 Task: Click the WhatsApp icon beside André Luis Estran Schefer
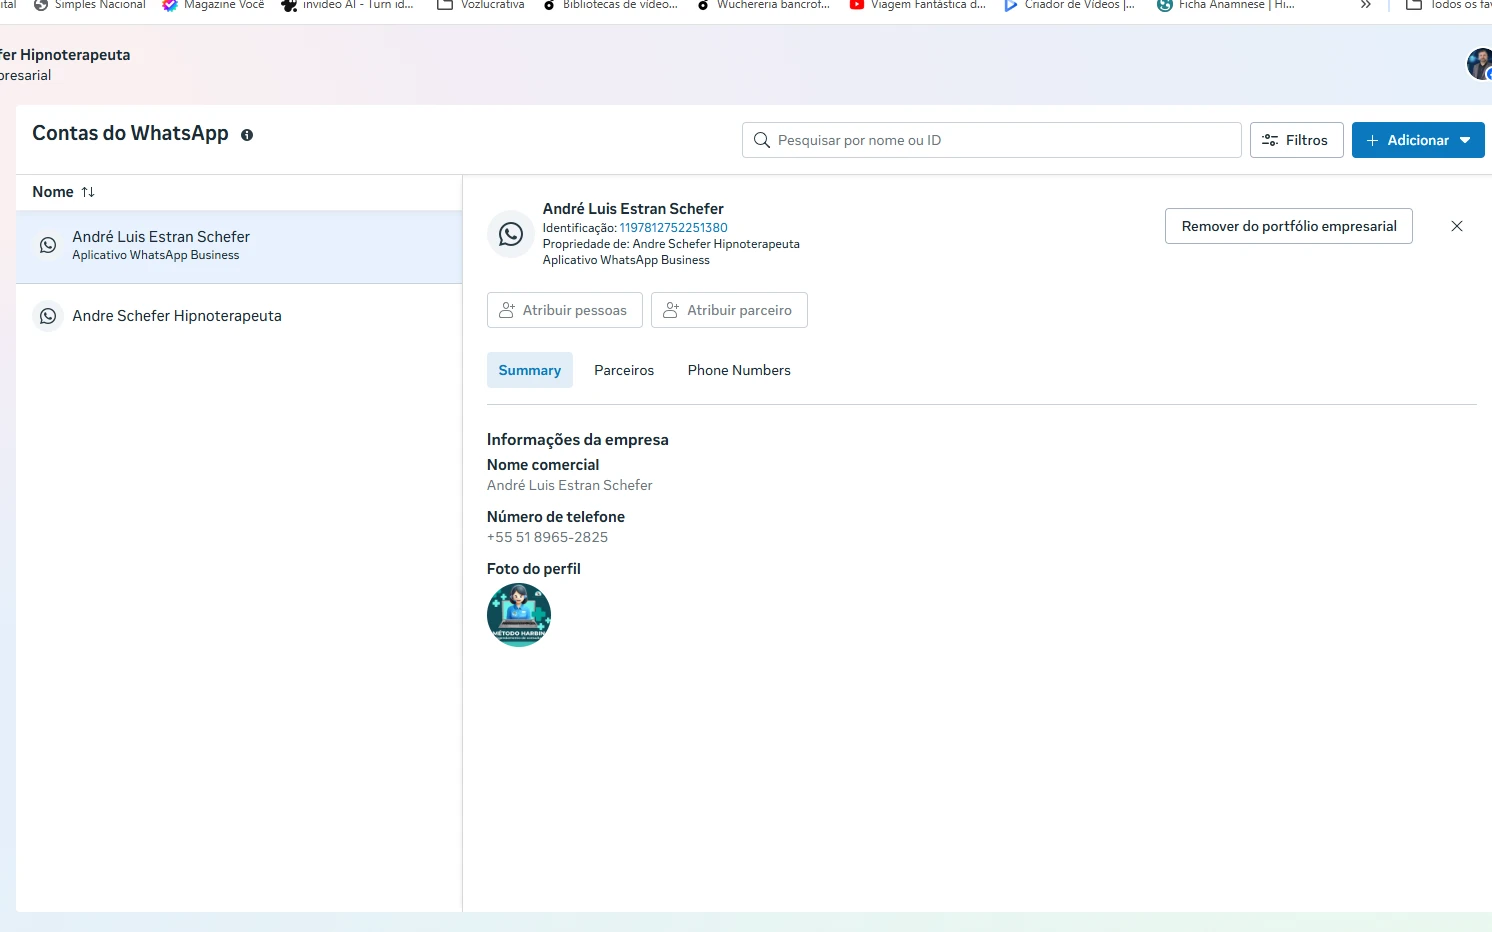[47, 244]
